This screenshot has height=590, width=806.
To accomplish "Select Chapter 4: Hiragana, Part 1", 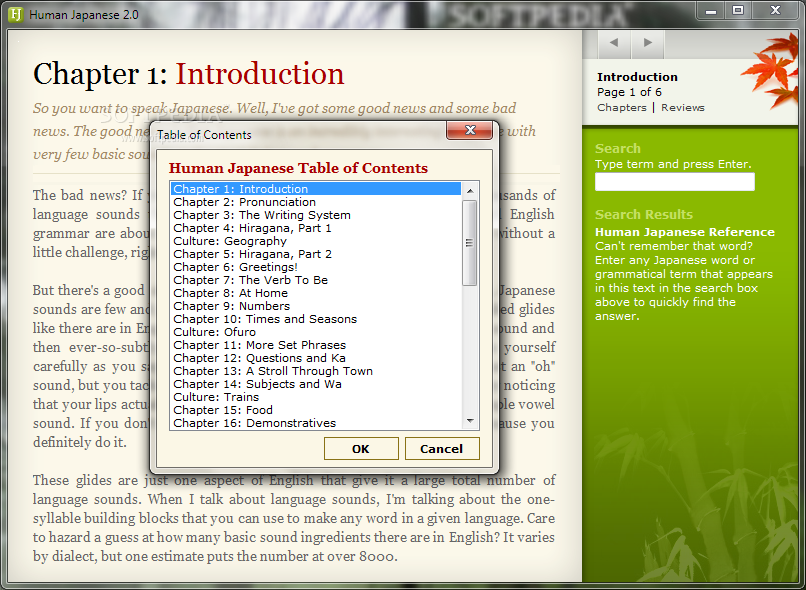I will tap(316, 228).
